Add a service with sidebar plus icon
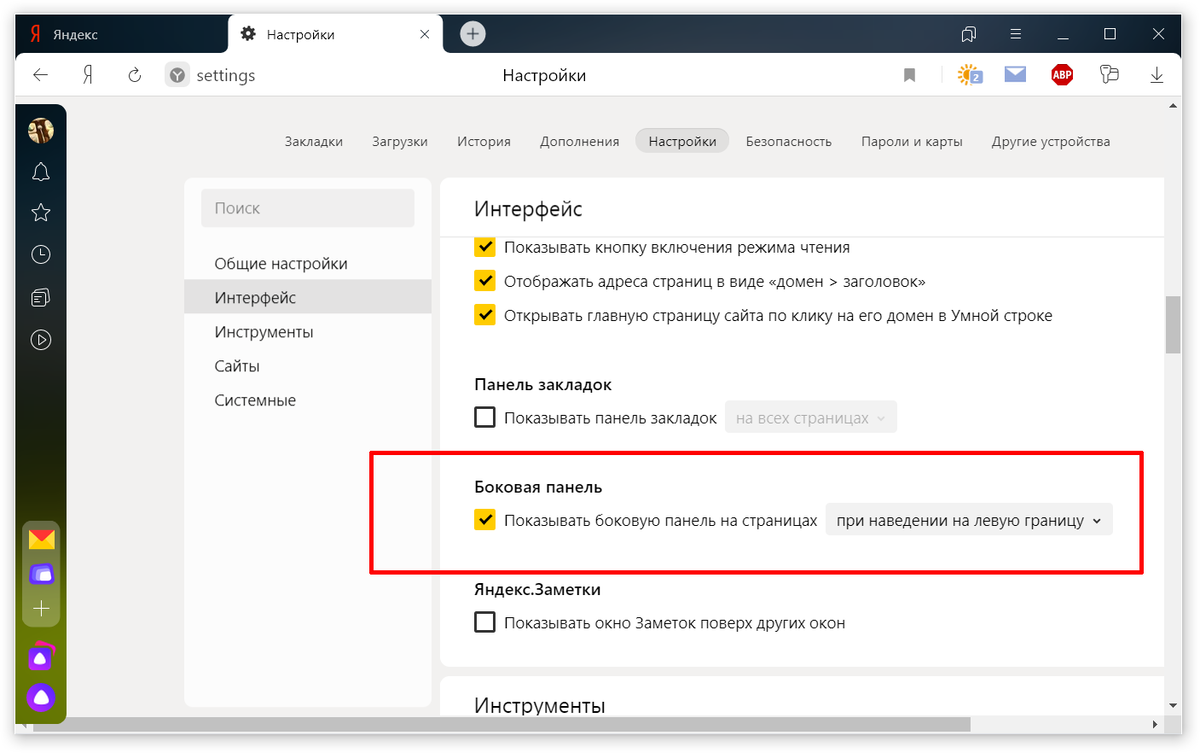Viewport: 1200px width, 753px height. point(41,608)
